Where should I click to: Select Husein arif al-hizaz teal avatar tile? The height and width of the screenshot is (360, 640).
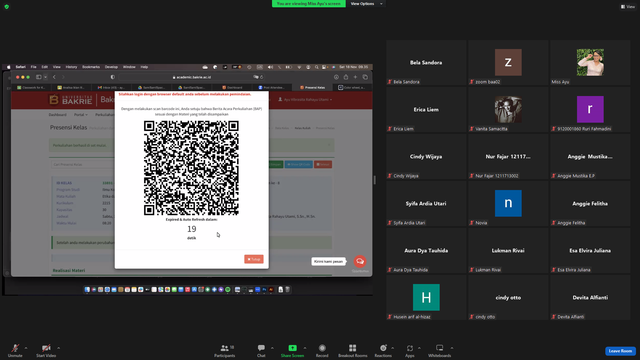(426, 298)
